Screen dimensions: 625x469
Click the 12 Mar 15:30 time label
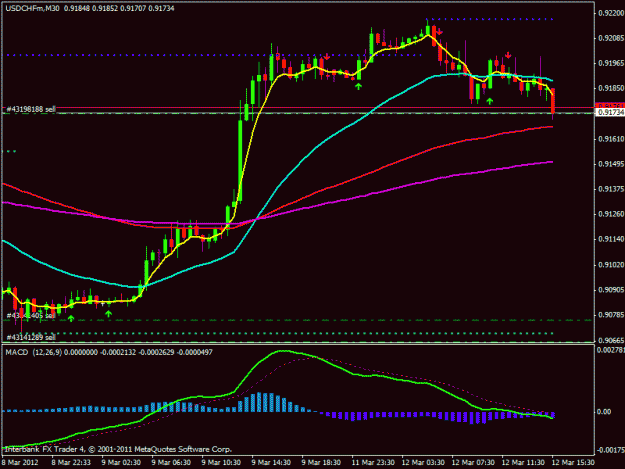click(x=573, y=463)
